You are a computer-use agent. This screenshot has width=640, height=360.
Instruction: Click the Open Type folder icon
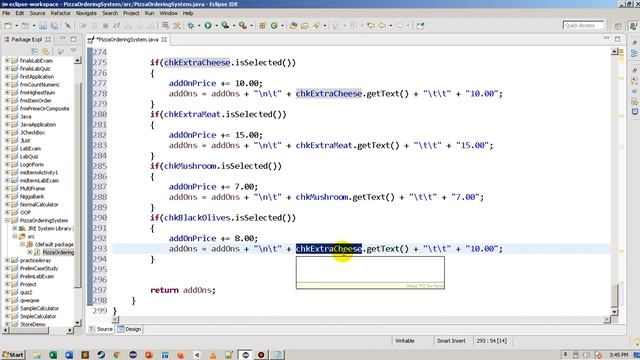[293, 26]
